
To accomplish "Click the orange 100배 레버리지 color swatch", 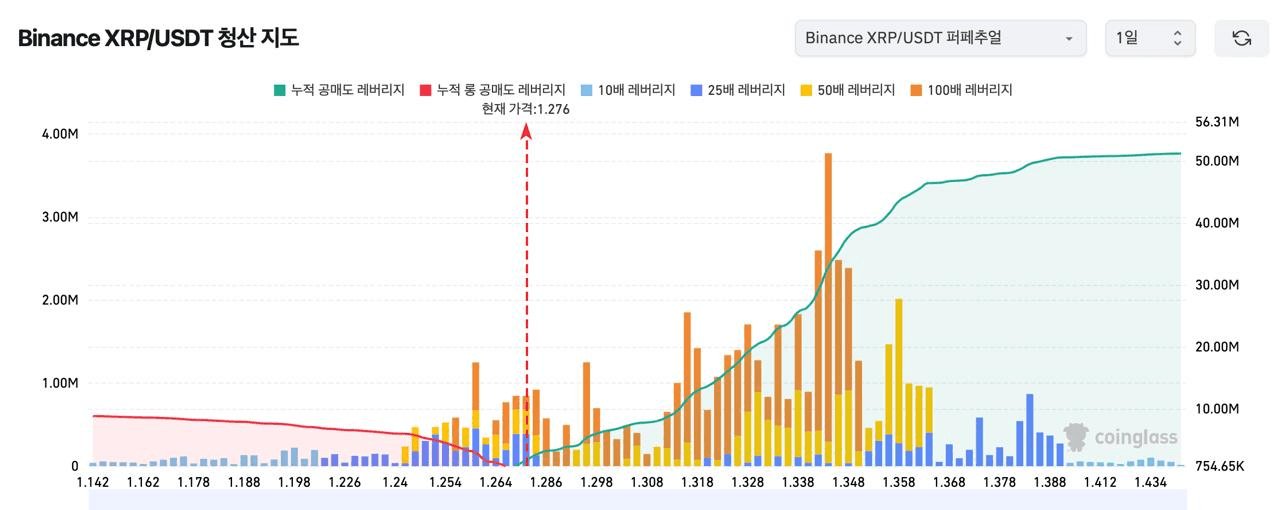I will click(x=917, y=90).
